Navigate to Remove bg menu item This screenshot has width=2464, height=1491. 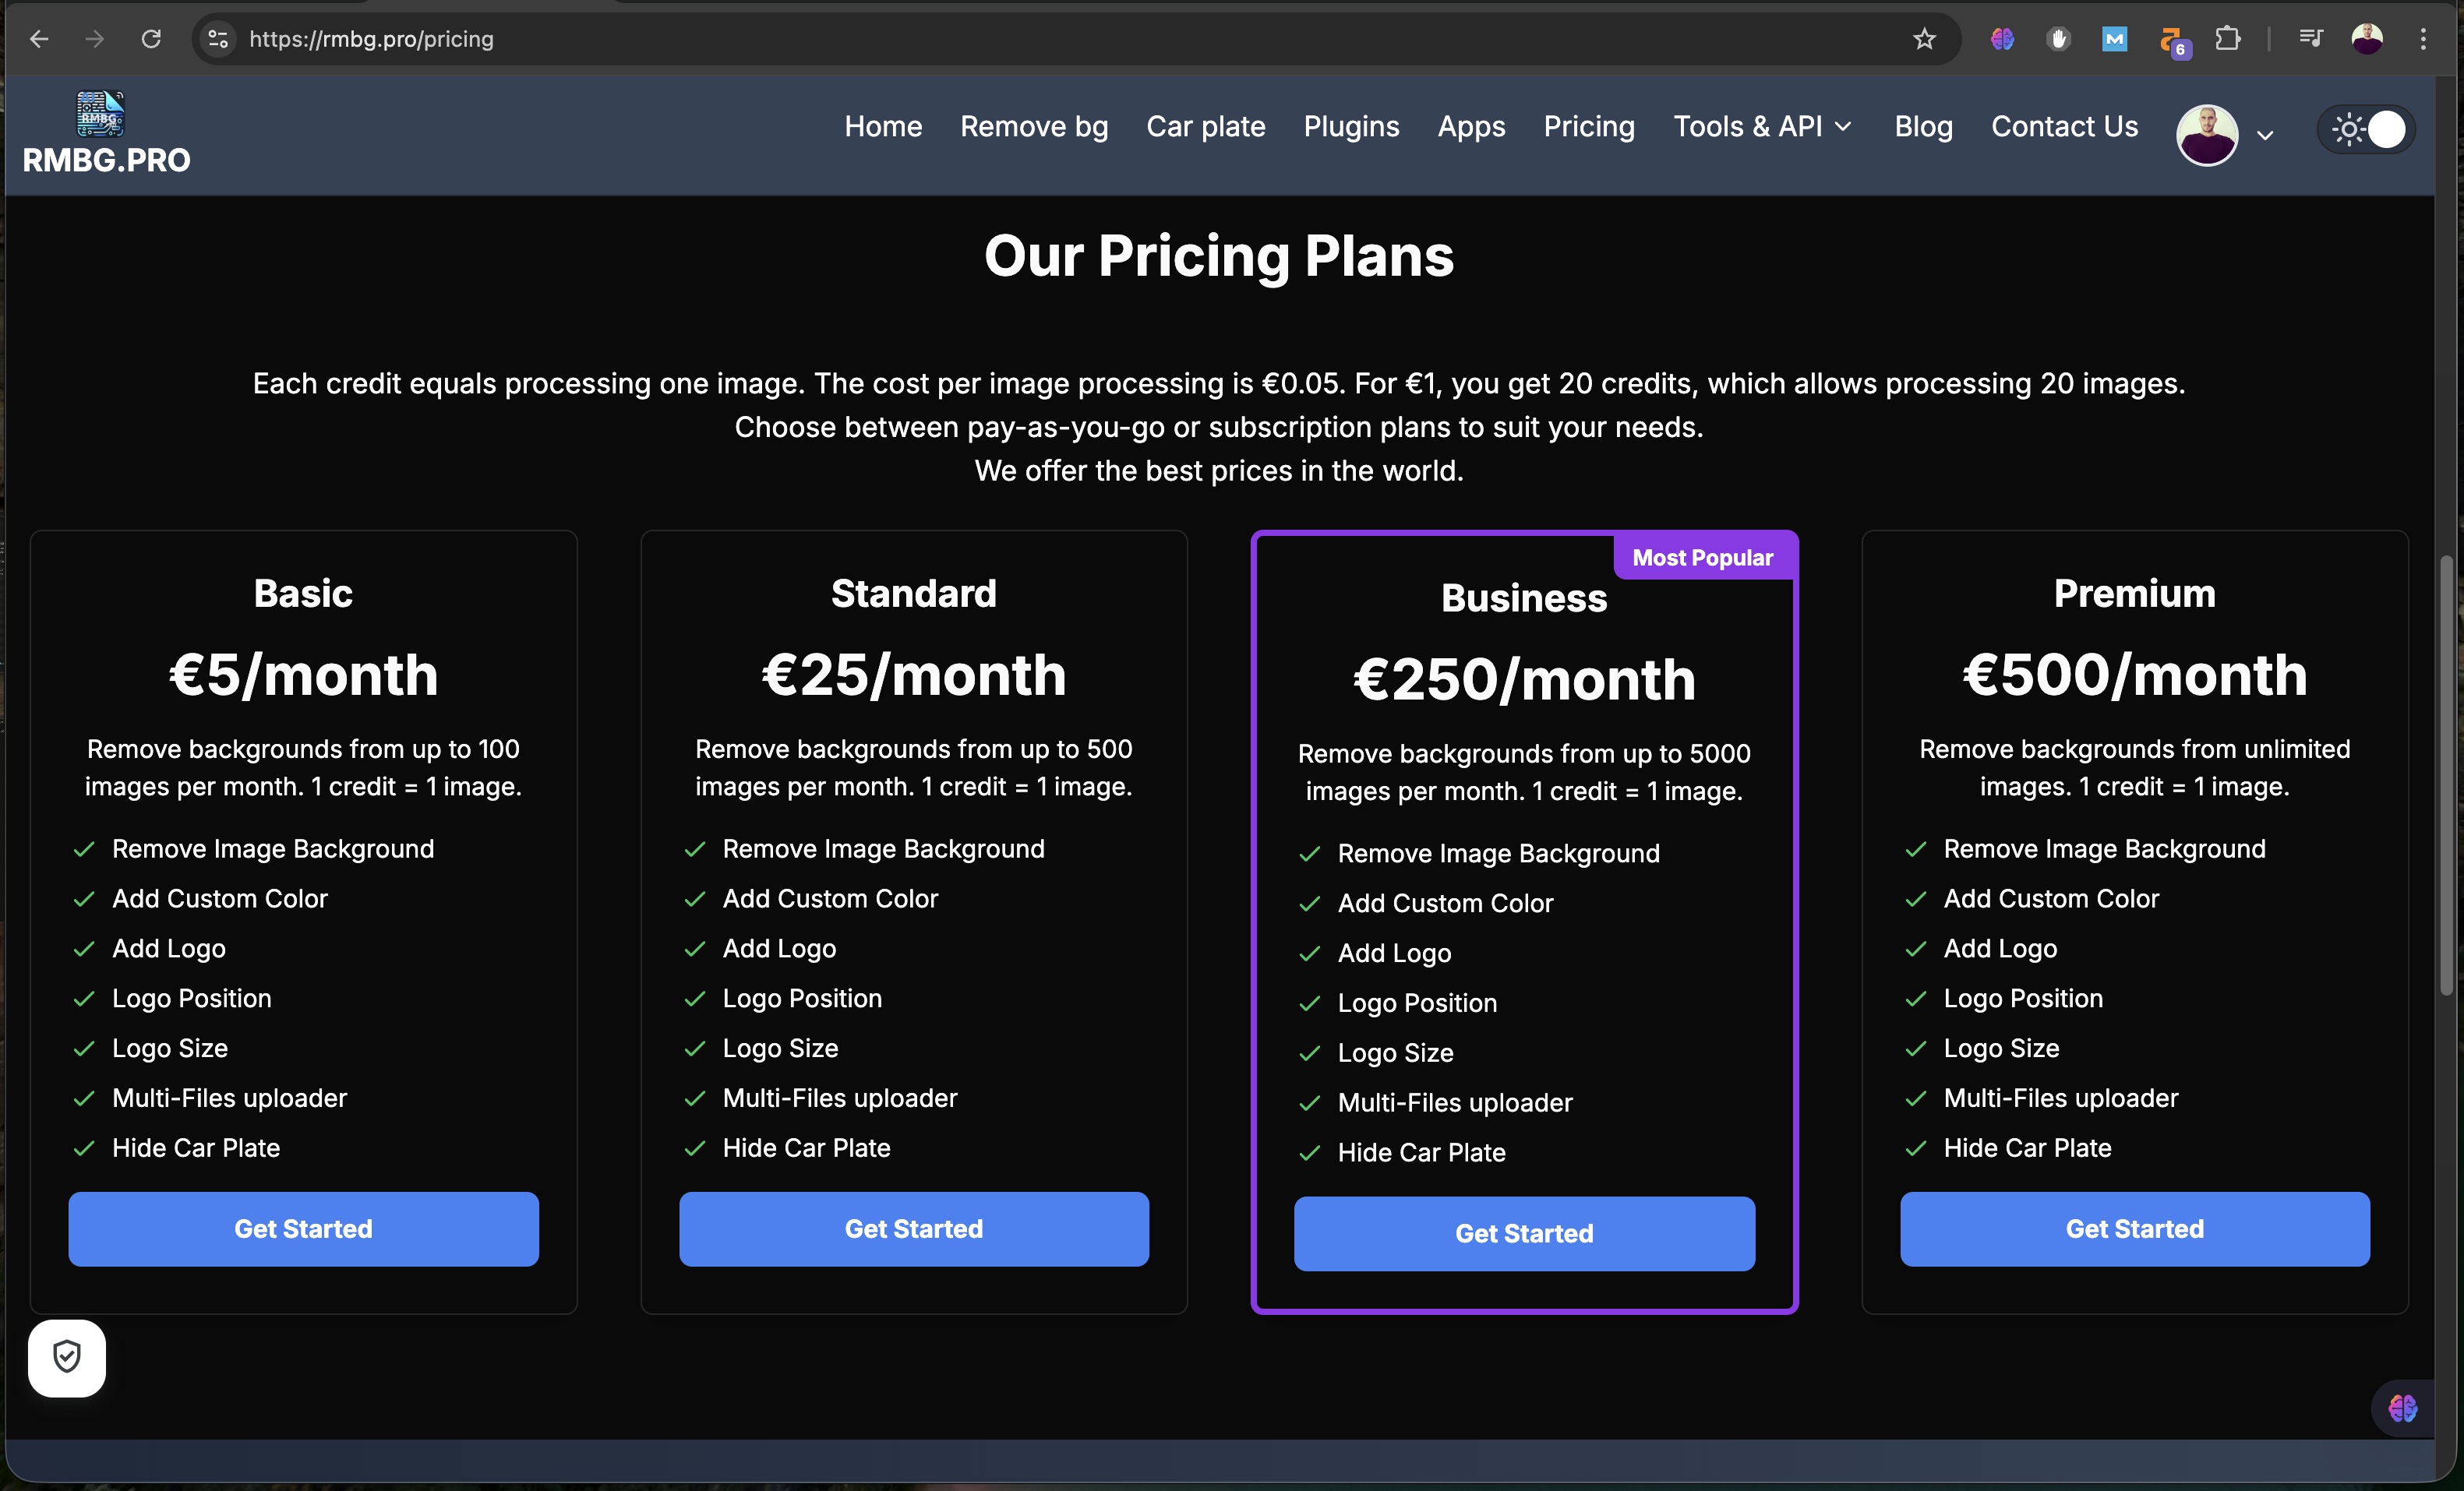(x=1034, y=126)
